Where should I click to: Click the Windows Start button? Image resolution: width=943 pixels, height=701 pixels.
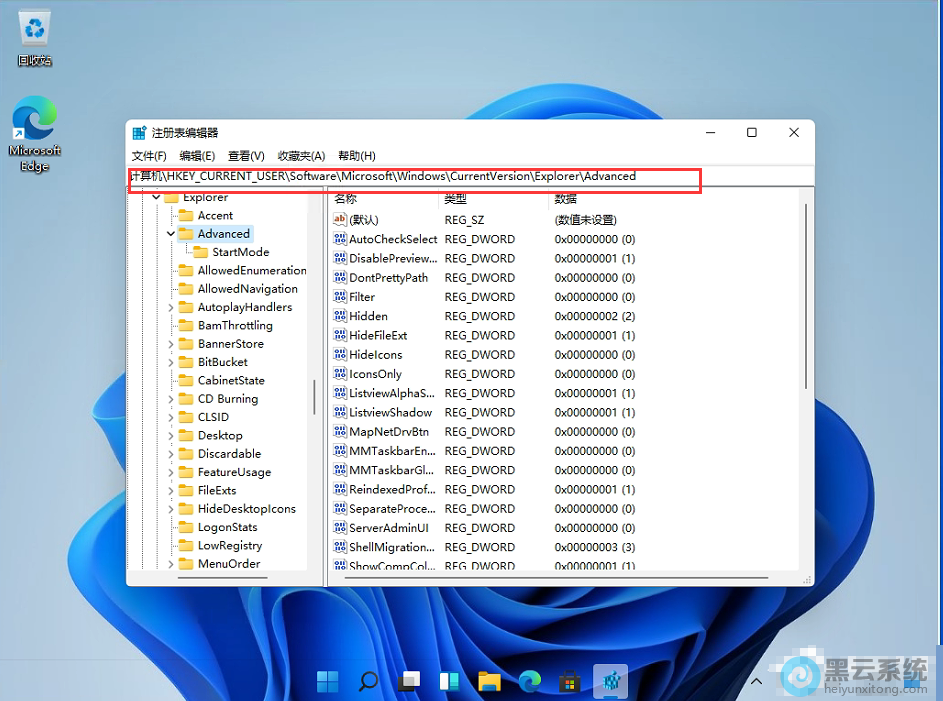[328, 682]
